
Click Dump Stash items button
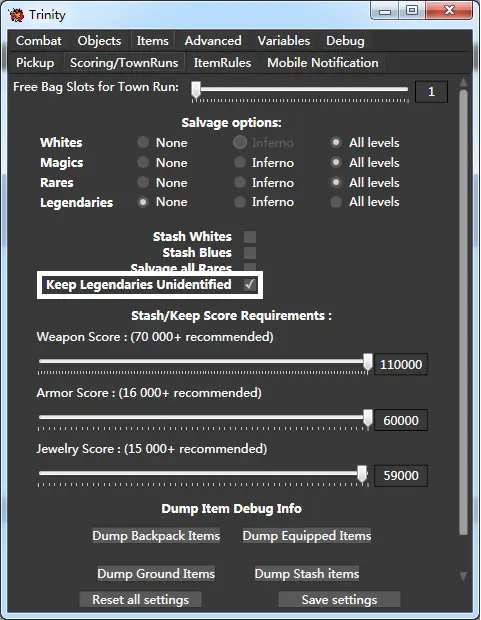tap(307, 573)
